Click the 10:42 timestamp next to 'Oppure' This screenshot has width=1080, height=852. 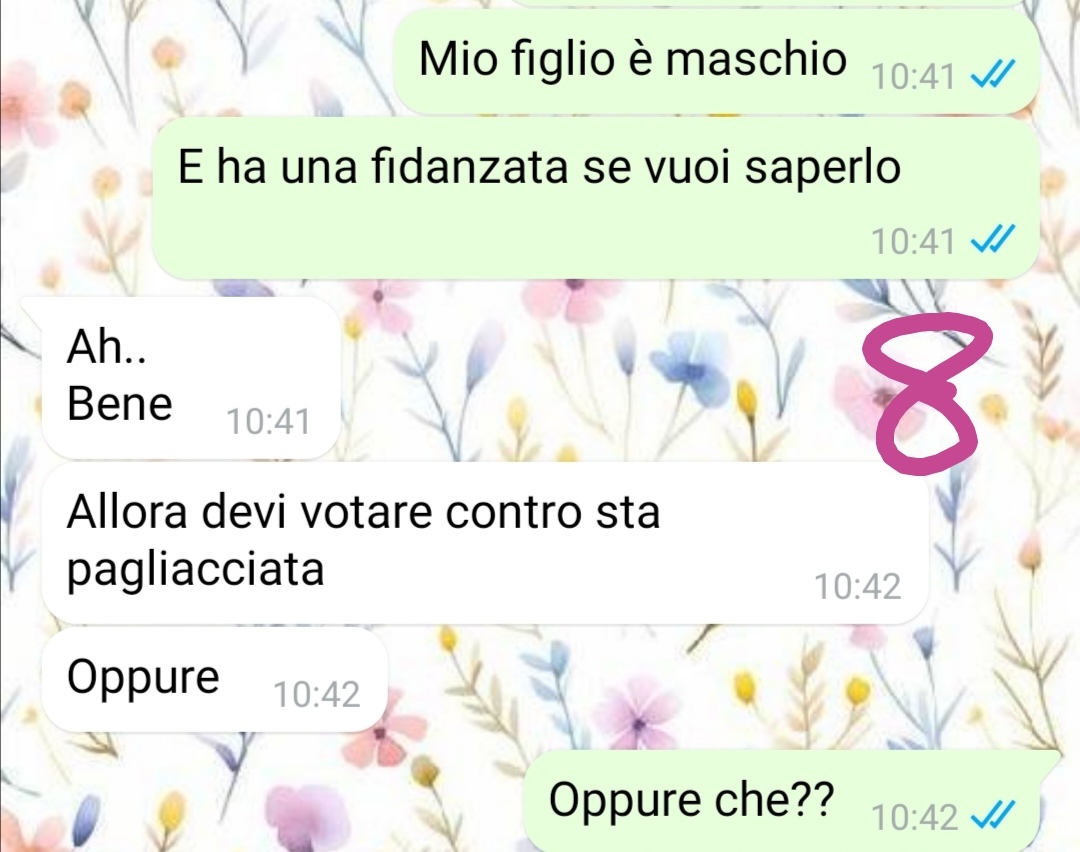coord(316,694)
